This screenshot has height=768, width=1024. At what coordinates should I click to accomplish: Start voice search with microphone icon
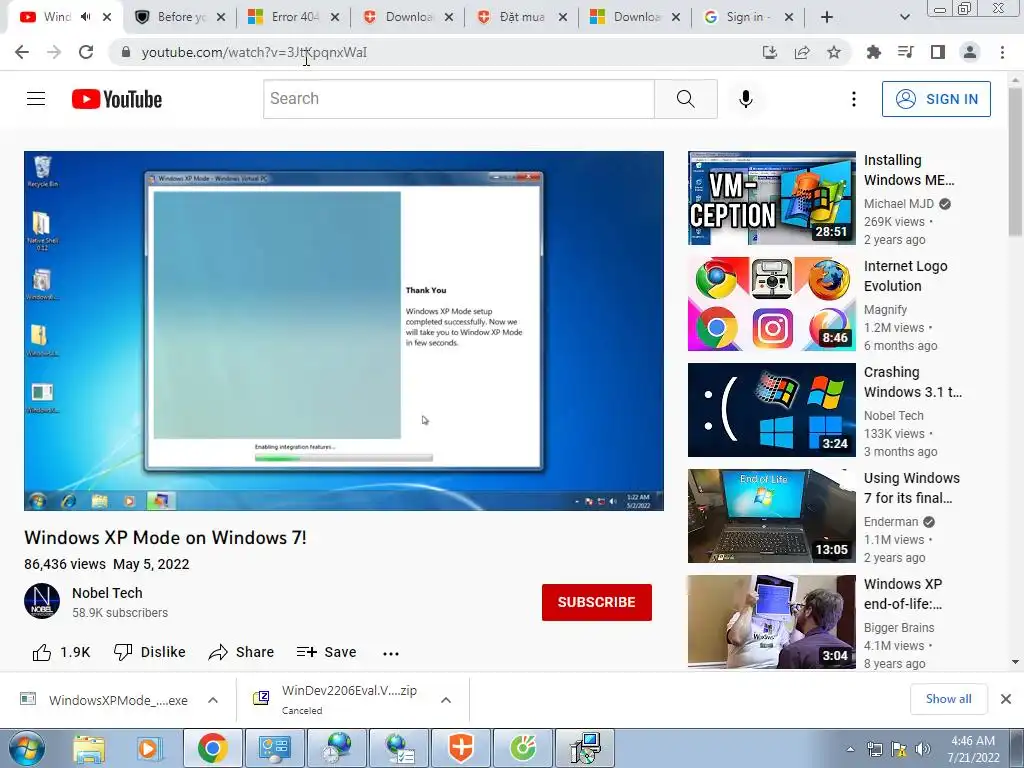tap(746, 99)
